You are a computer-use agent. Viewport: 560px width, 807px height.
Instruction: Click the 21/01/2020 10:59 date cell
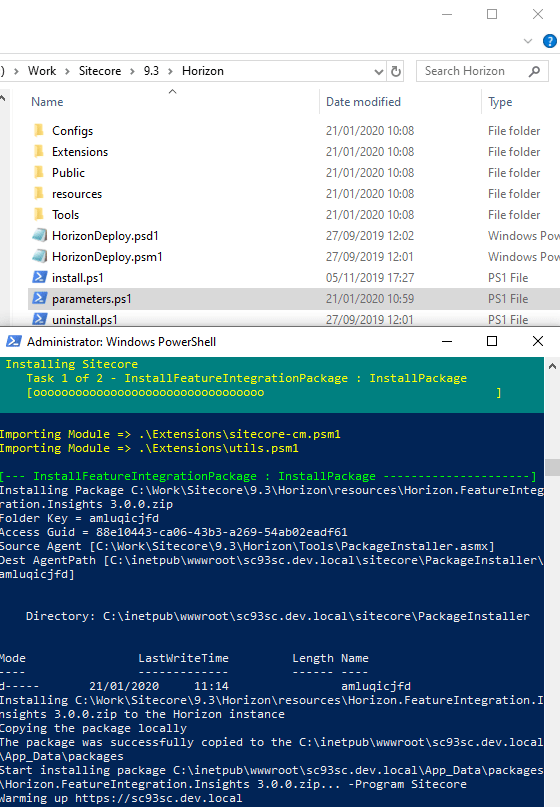point(370,299)
